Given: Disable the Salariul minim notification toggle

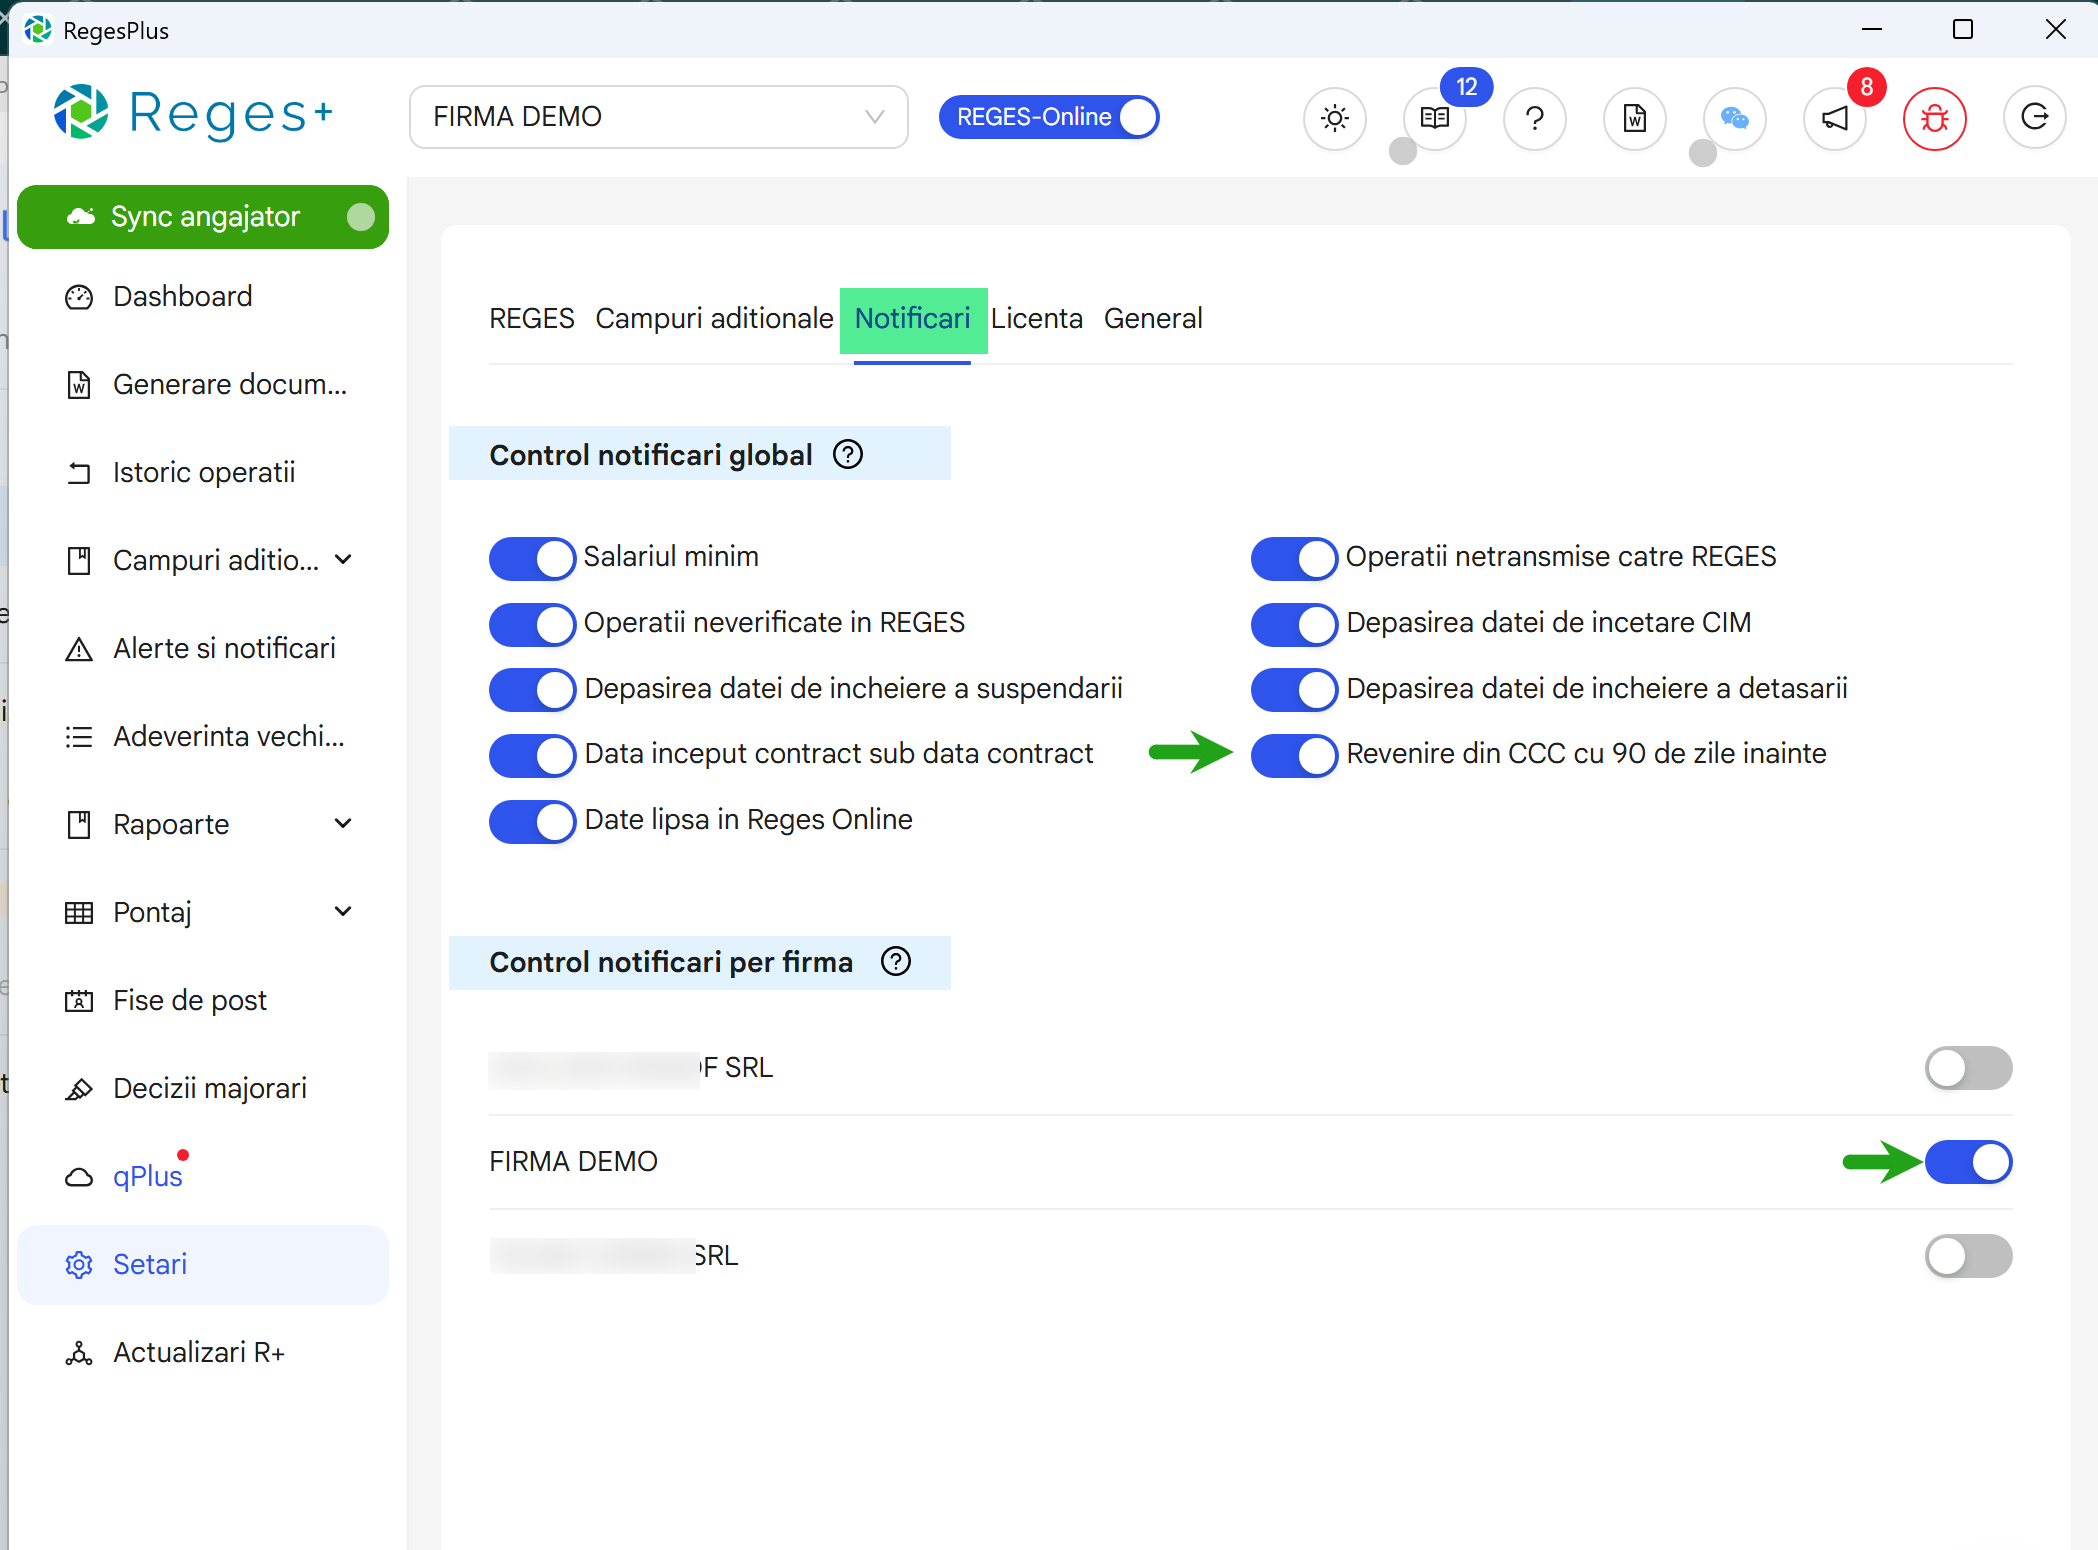Looking at the screenshot, I should tap(531, 558).
